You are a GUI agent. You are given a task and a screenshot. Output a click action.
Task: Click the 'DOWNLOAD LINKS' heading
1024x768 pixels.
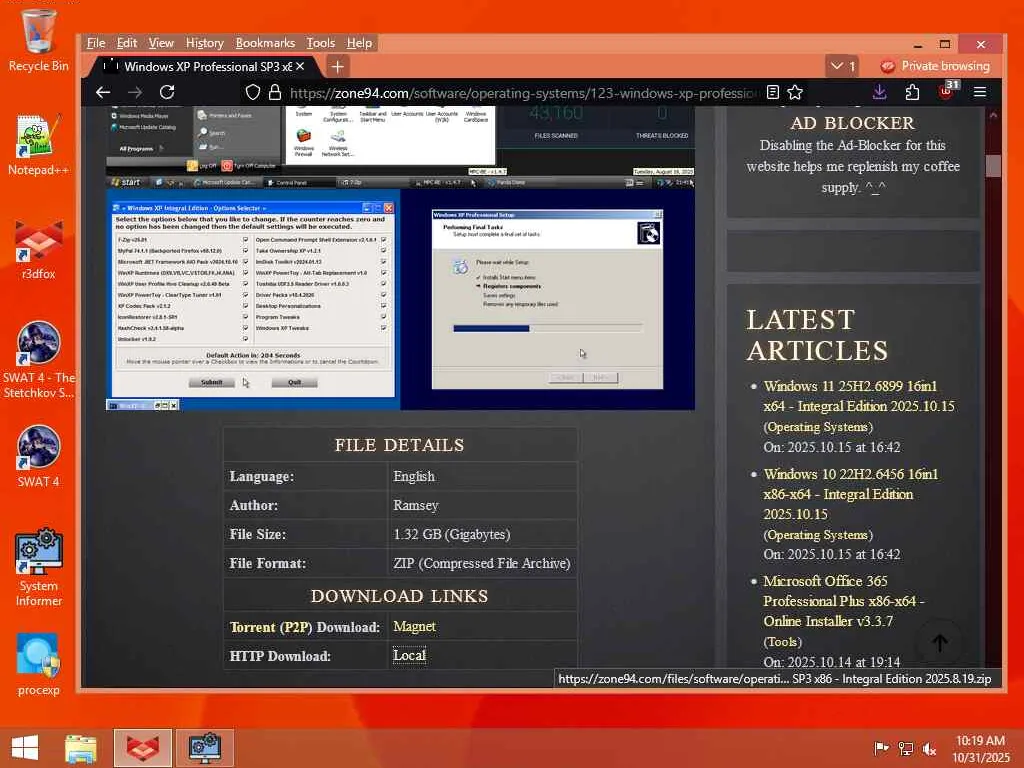pyautogui.click(x=400, y=596)
